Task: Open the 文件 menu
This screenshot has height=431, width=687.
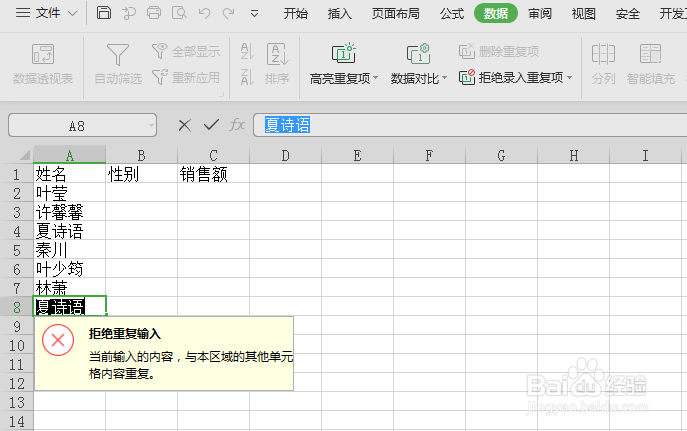Action: tap(46, 13)
